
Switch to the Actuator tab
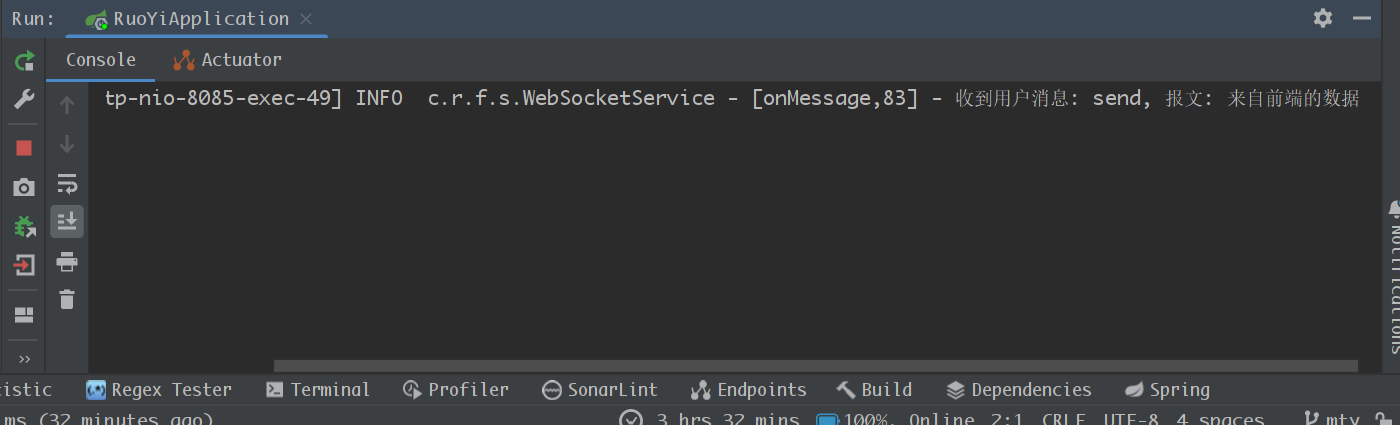pyautogui.click(x=227, y=60)
